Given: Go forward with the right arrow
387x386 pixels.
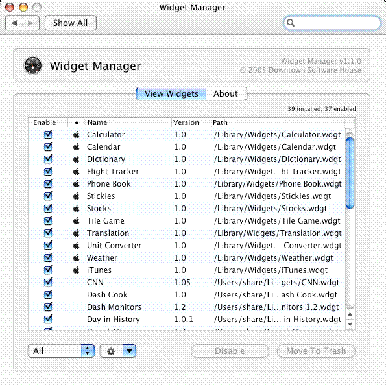Looking at the screenshot, I should point(30,23).
